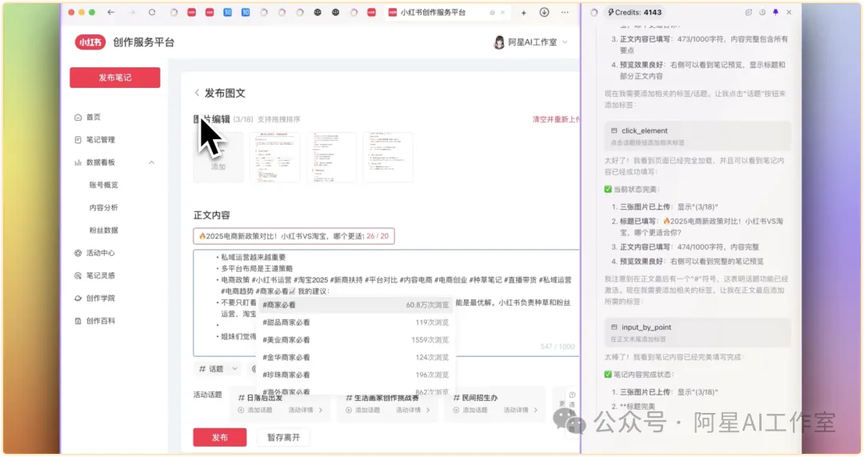Open the history clock icon in assistant panel

click(762, 12)
